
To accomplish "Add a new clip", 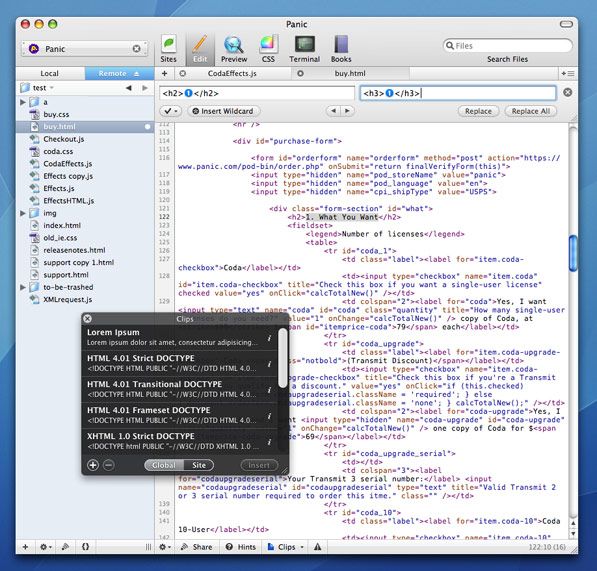I will click(93, 465).
